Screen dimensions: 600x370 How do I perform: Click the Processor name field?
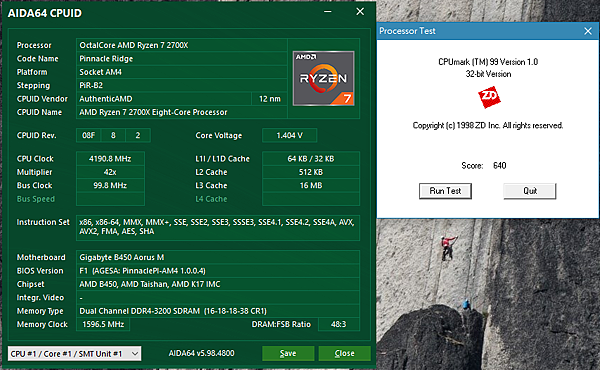tap(182, 45)
